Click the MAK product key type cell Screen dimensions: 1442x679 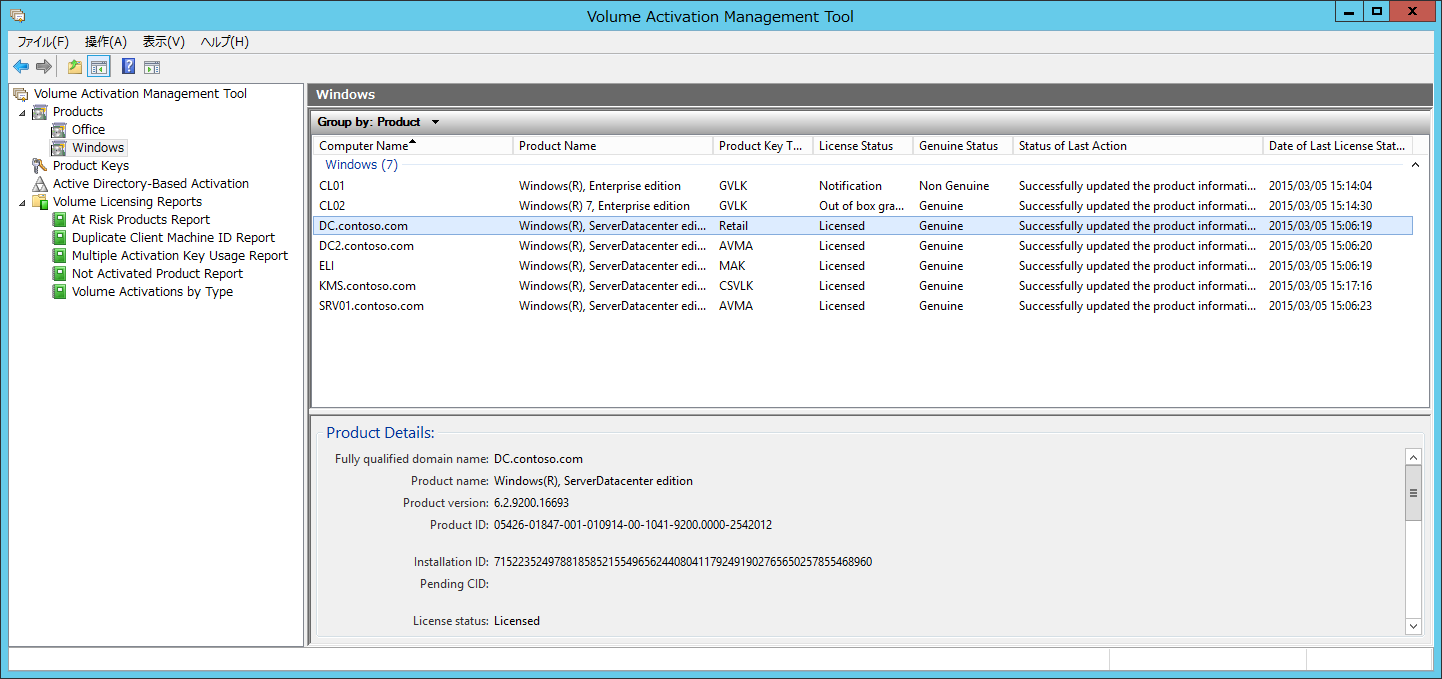point(732,266)
